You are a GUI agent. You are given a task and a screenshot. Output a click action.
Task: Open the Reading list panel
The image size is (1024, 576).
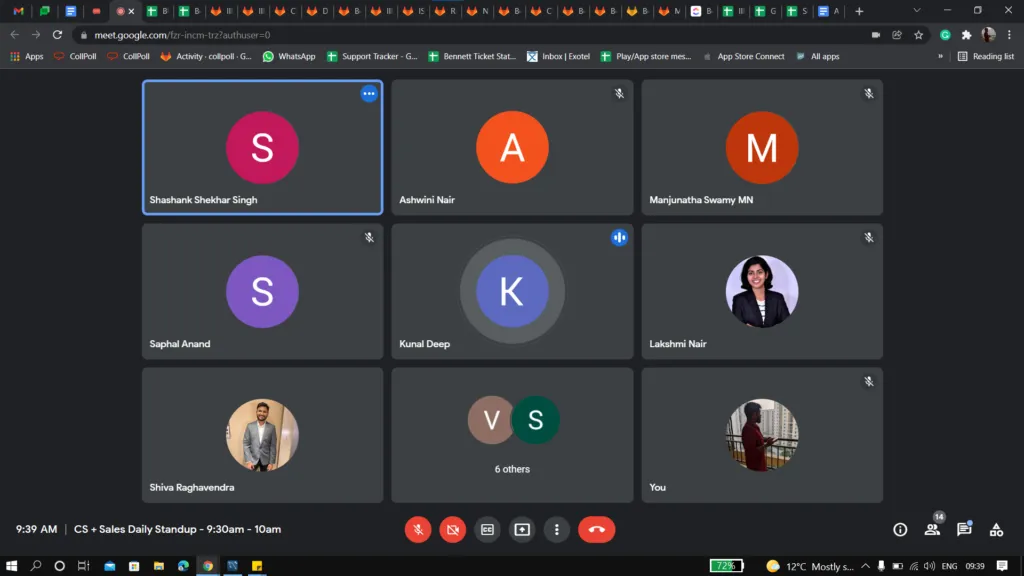pyautogui.click(x=986, y=57)
